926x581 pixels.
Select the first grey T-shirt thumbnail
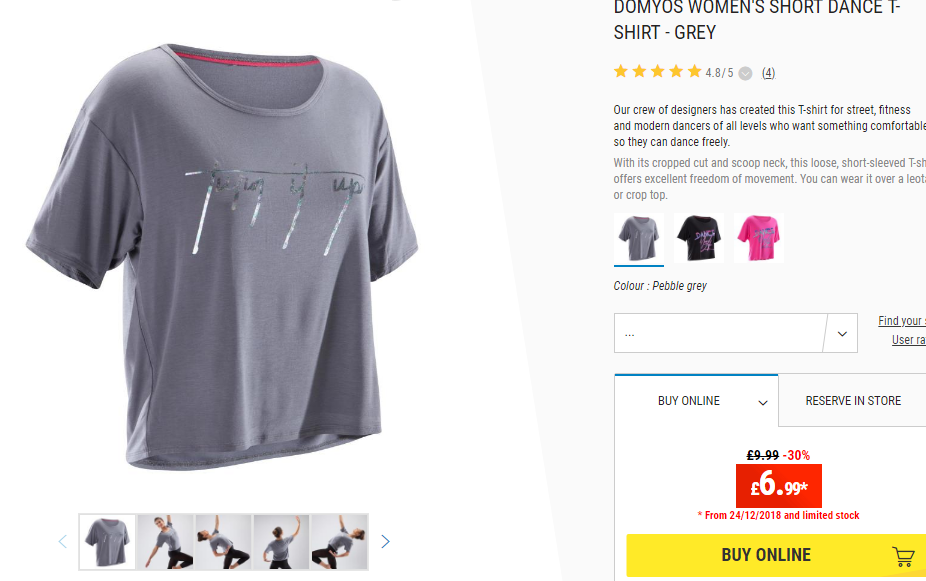tap(107, 542)
